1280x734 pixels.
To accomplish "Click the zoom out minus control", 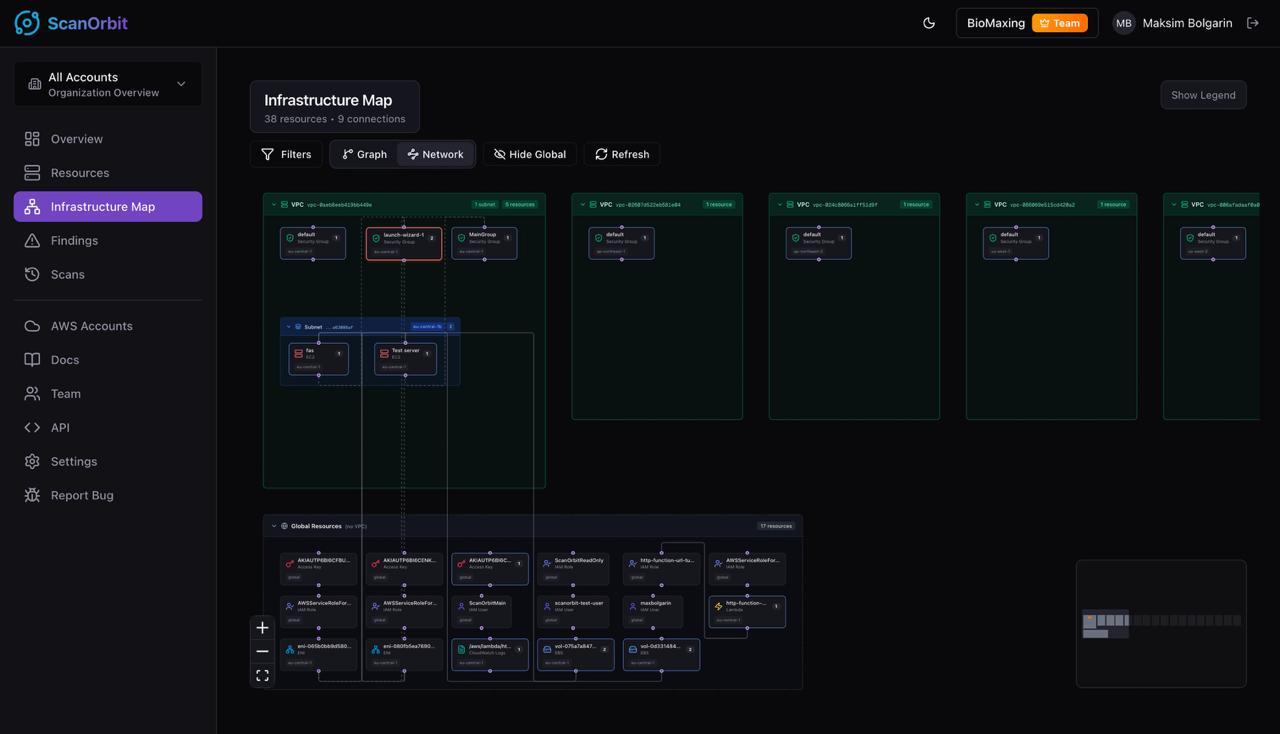I will point(262,651).
